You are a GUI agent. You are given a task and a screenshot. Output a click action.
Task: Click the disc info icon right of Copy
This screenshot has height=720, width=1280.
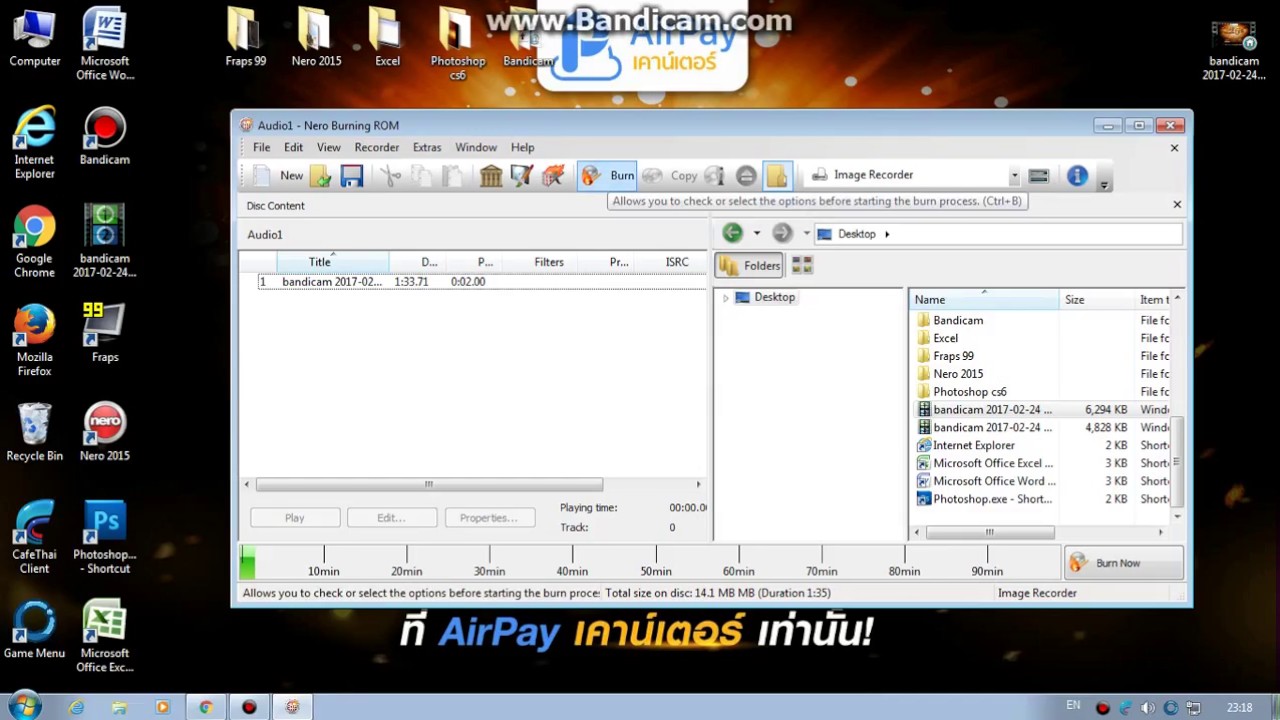pyautogui.click(x=714, y=176)
